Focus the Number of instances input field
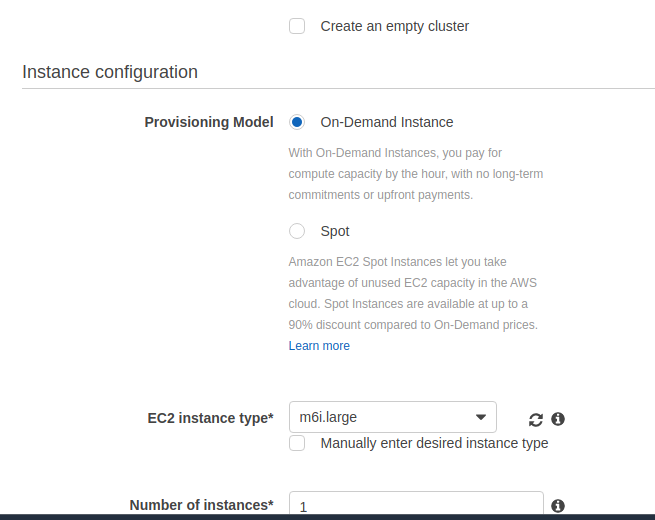 pos(416,503)
